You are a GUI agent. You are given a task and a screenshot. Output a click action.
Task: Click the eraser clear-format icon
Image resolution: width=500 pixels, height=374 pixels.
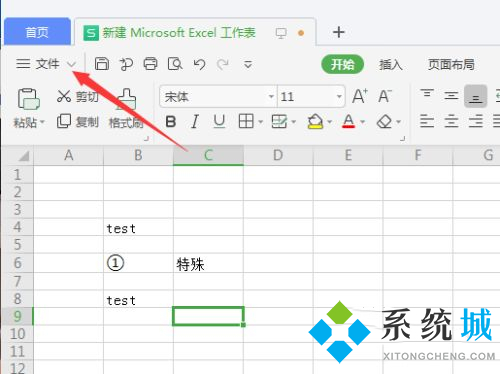(384, 122)
